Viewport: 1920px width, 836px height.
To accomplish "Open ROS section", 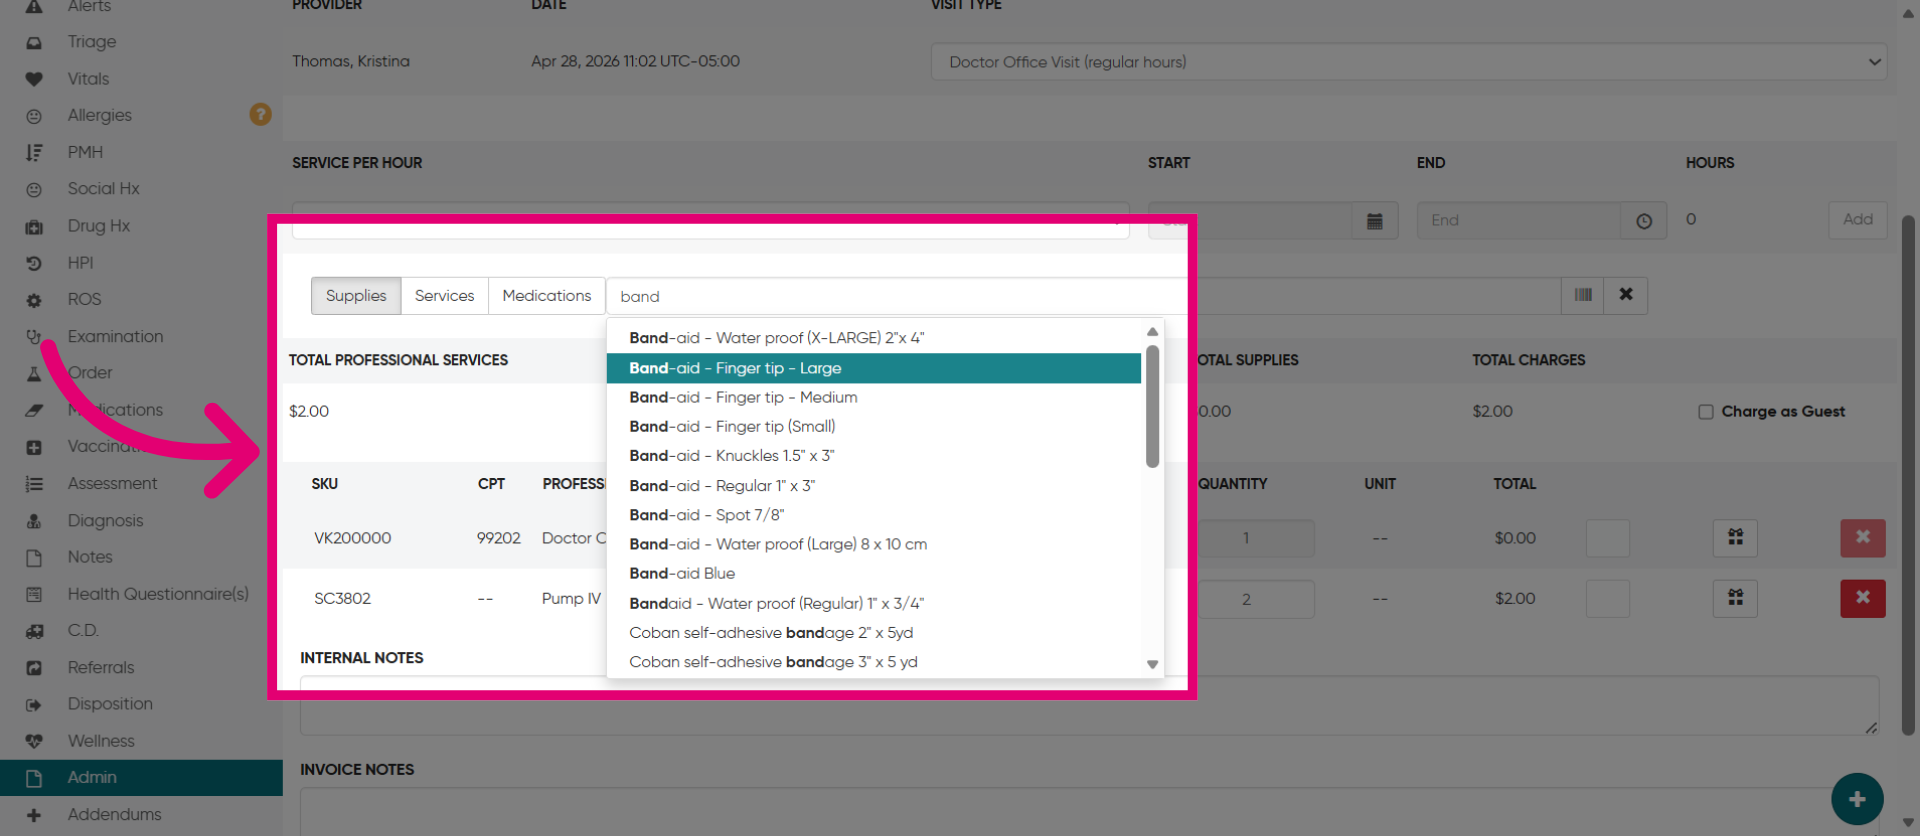I will pos(84,299).
